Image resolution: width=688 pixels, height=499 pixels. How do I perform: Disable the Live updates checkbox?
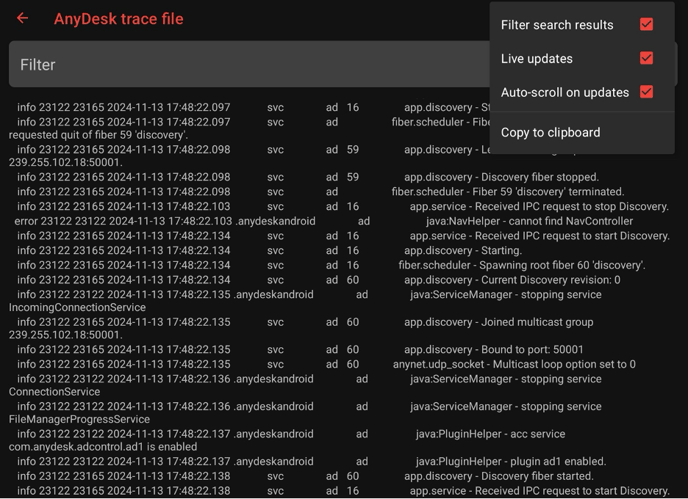click(x=646, y=58)
